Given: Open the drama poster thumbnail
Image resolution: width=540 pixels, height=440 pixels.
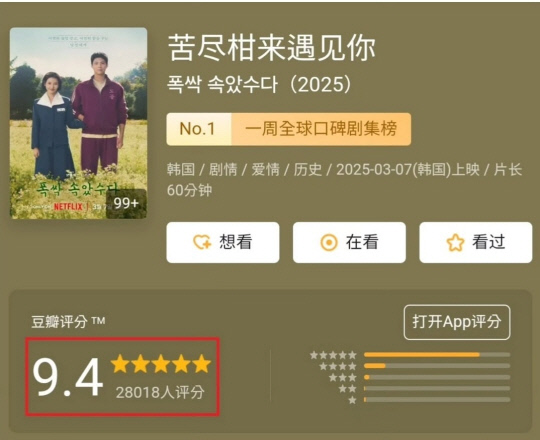Looking at the screenshot, I should pyautogui.click(x=79, y=123).
